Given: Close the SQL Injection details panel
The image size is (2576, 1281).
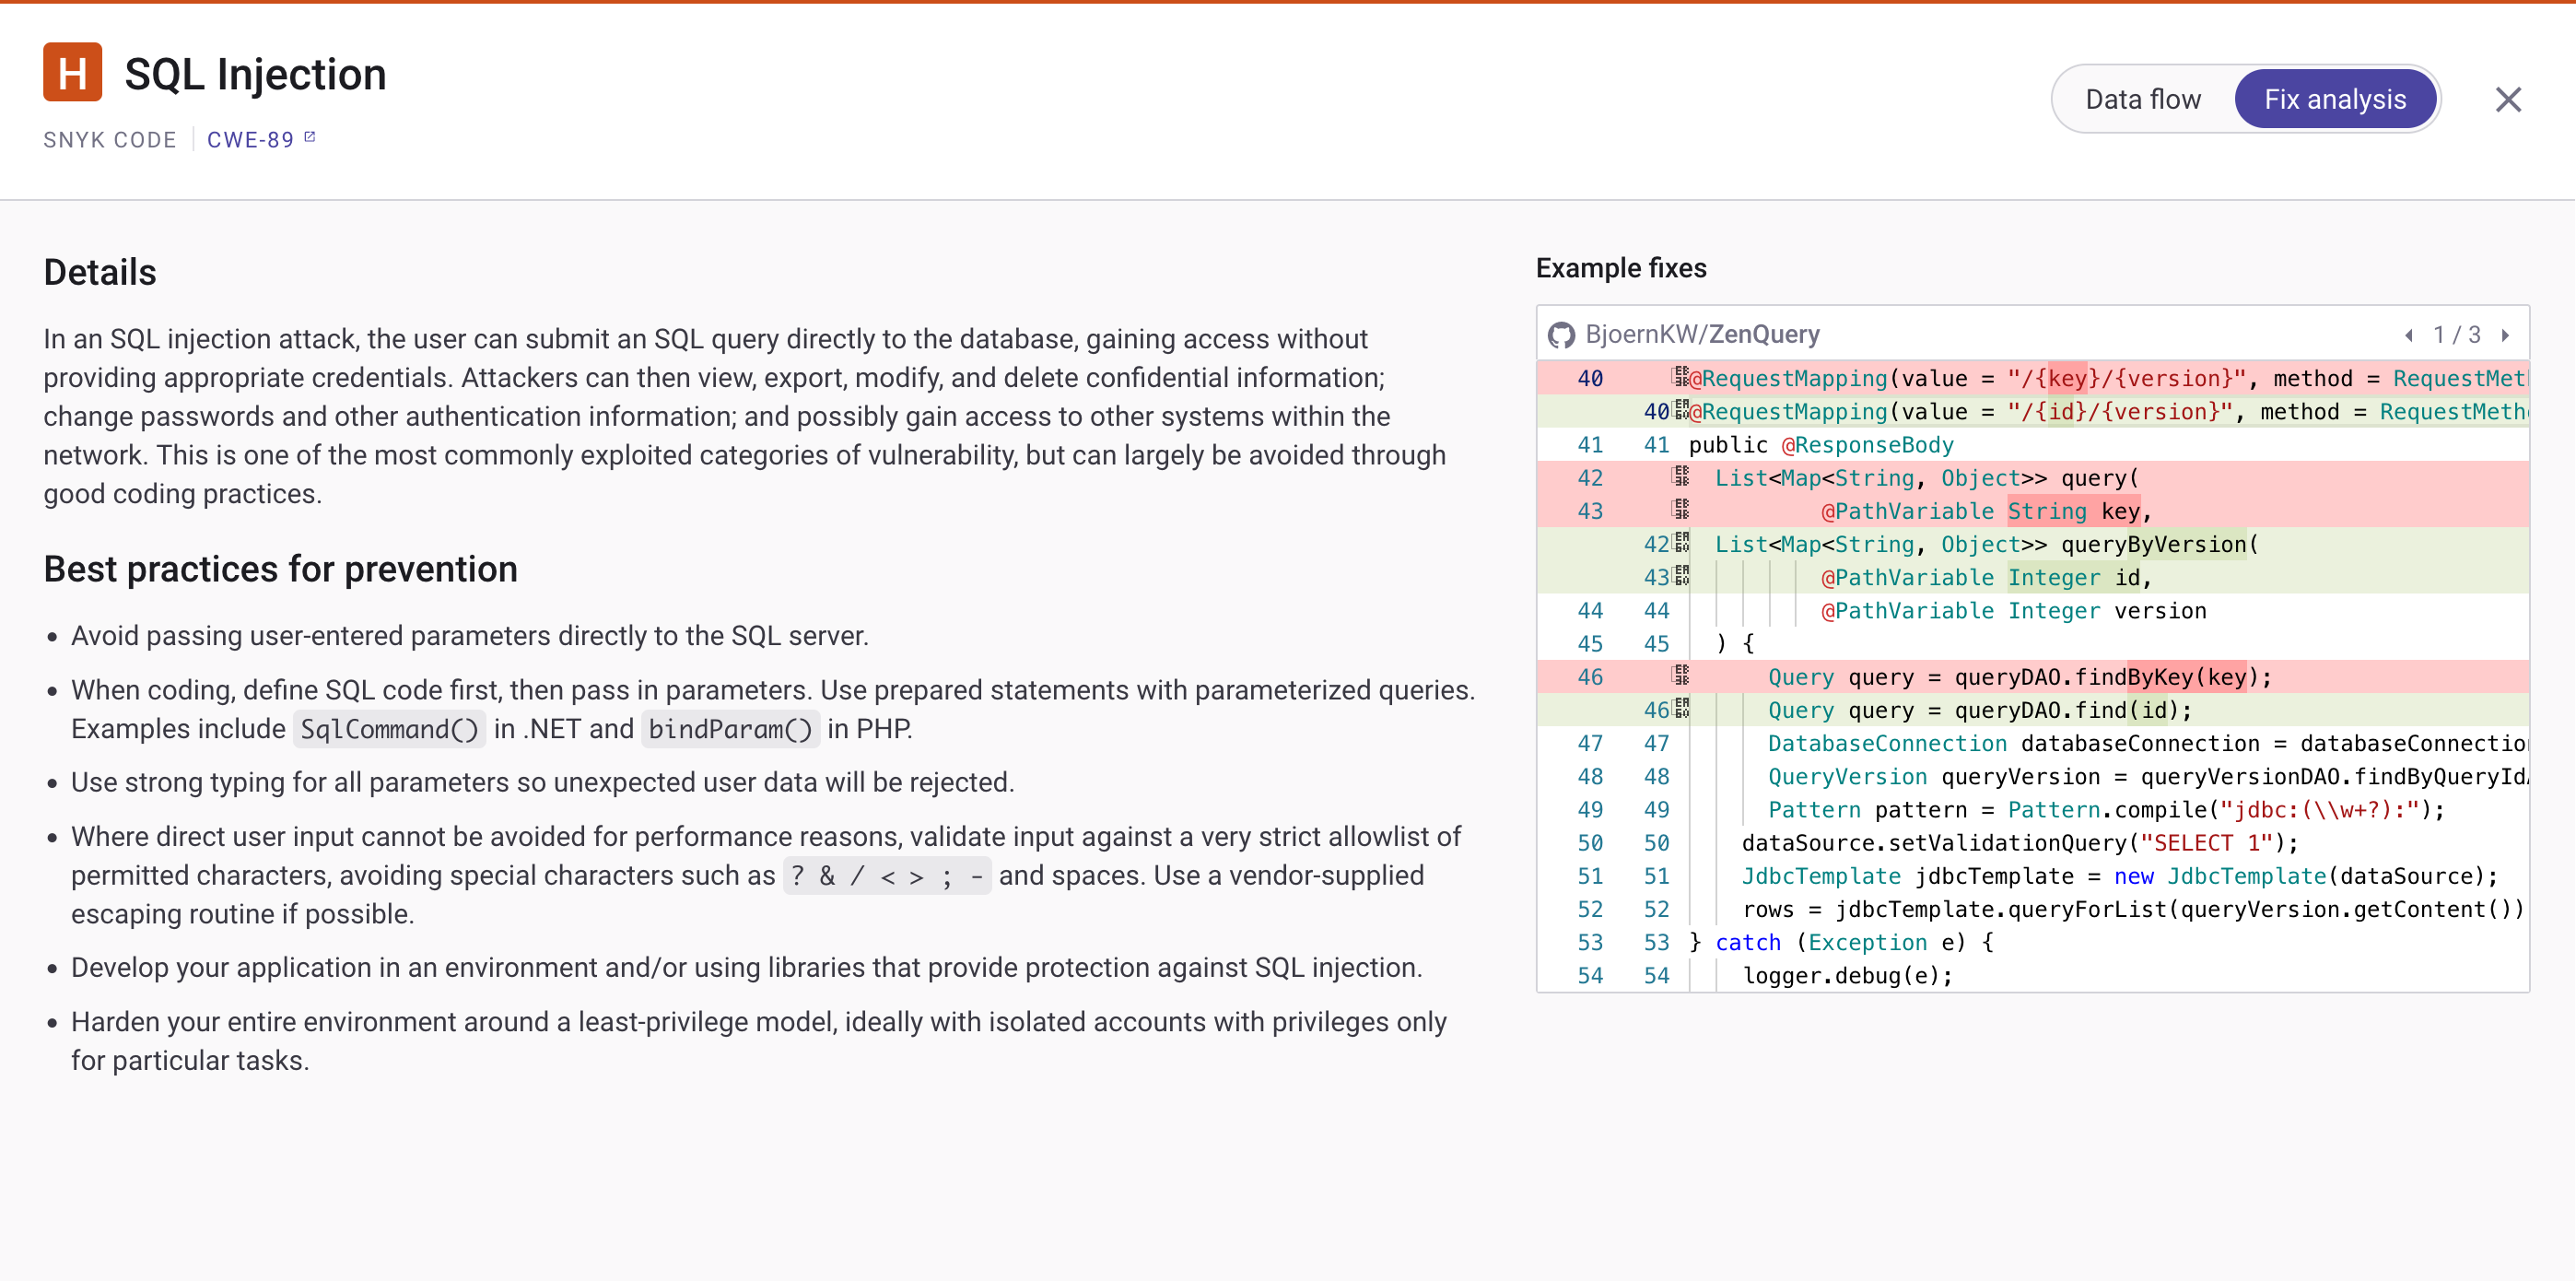Looking at the screenshot, I should 2508,99.
